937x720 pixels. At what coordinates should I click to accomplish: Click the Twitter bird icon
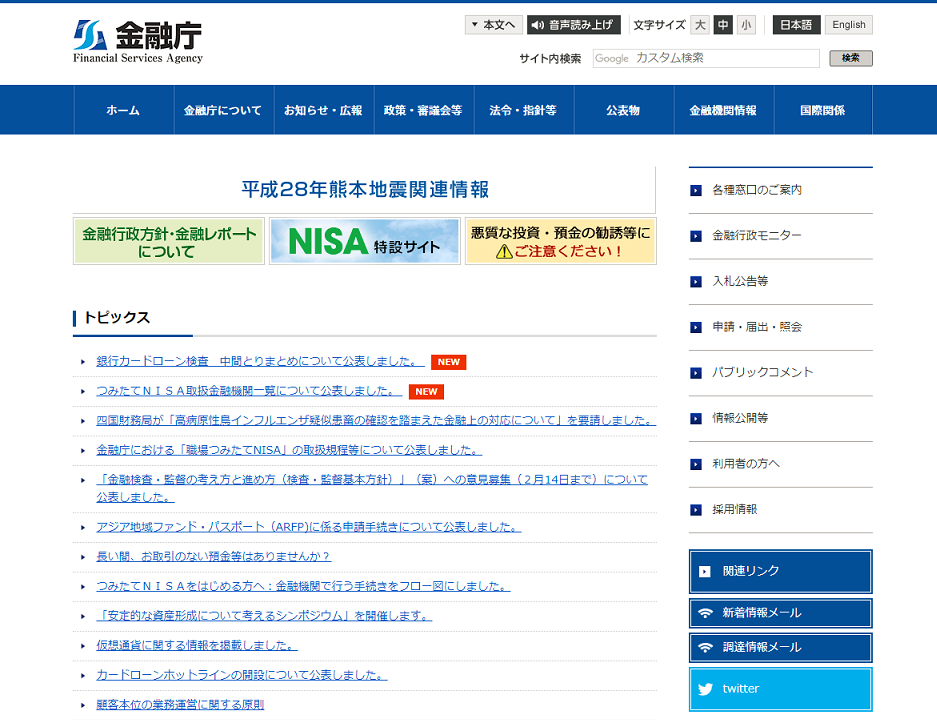pos(706,689)
